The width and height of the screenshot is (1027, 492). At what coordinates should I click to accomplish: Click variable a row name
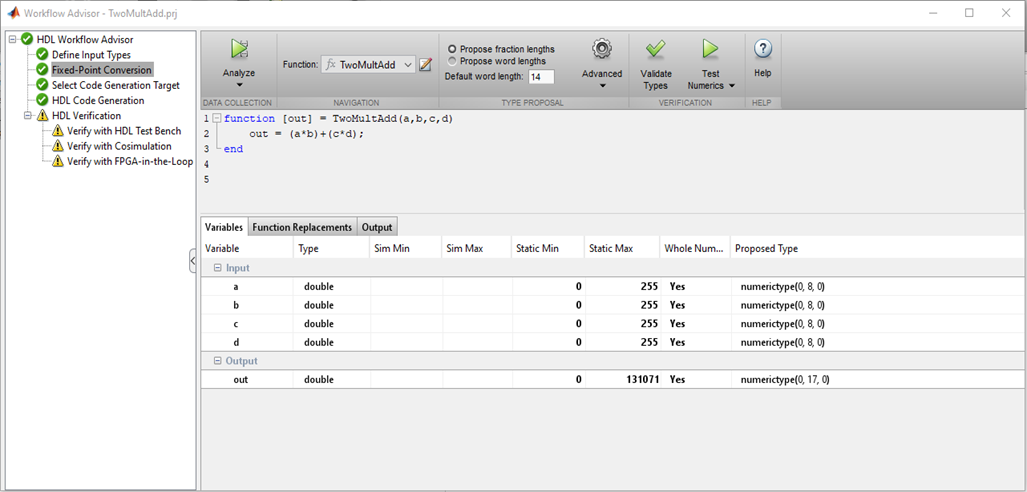[236, 286]
